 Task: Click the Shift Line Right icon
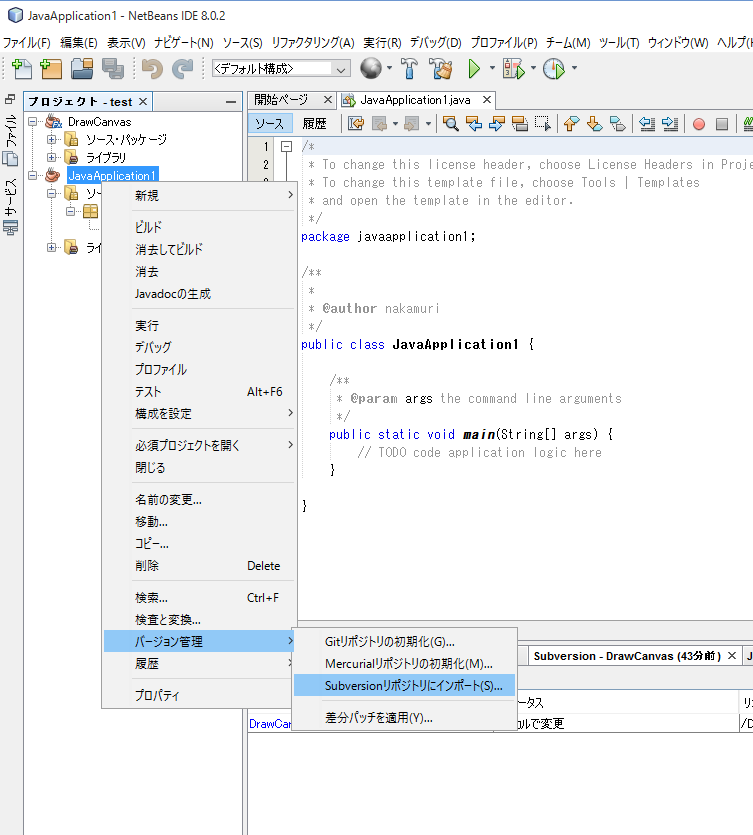click(x=670, y=124)
